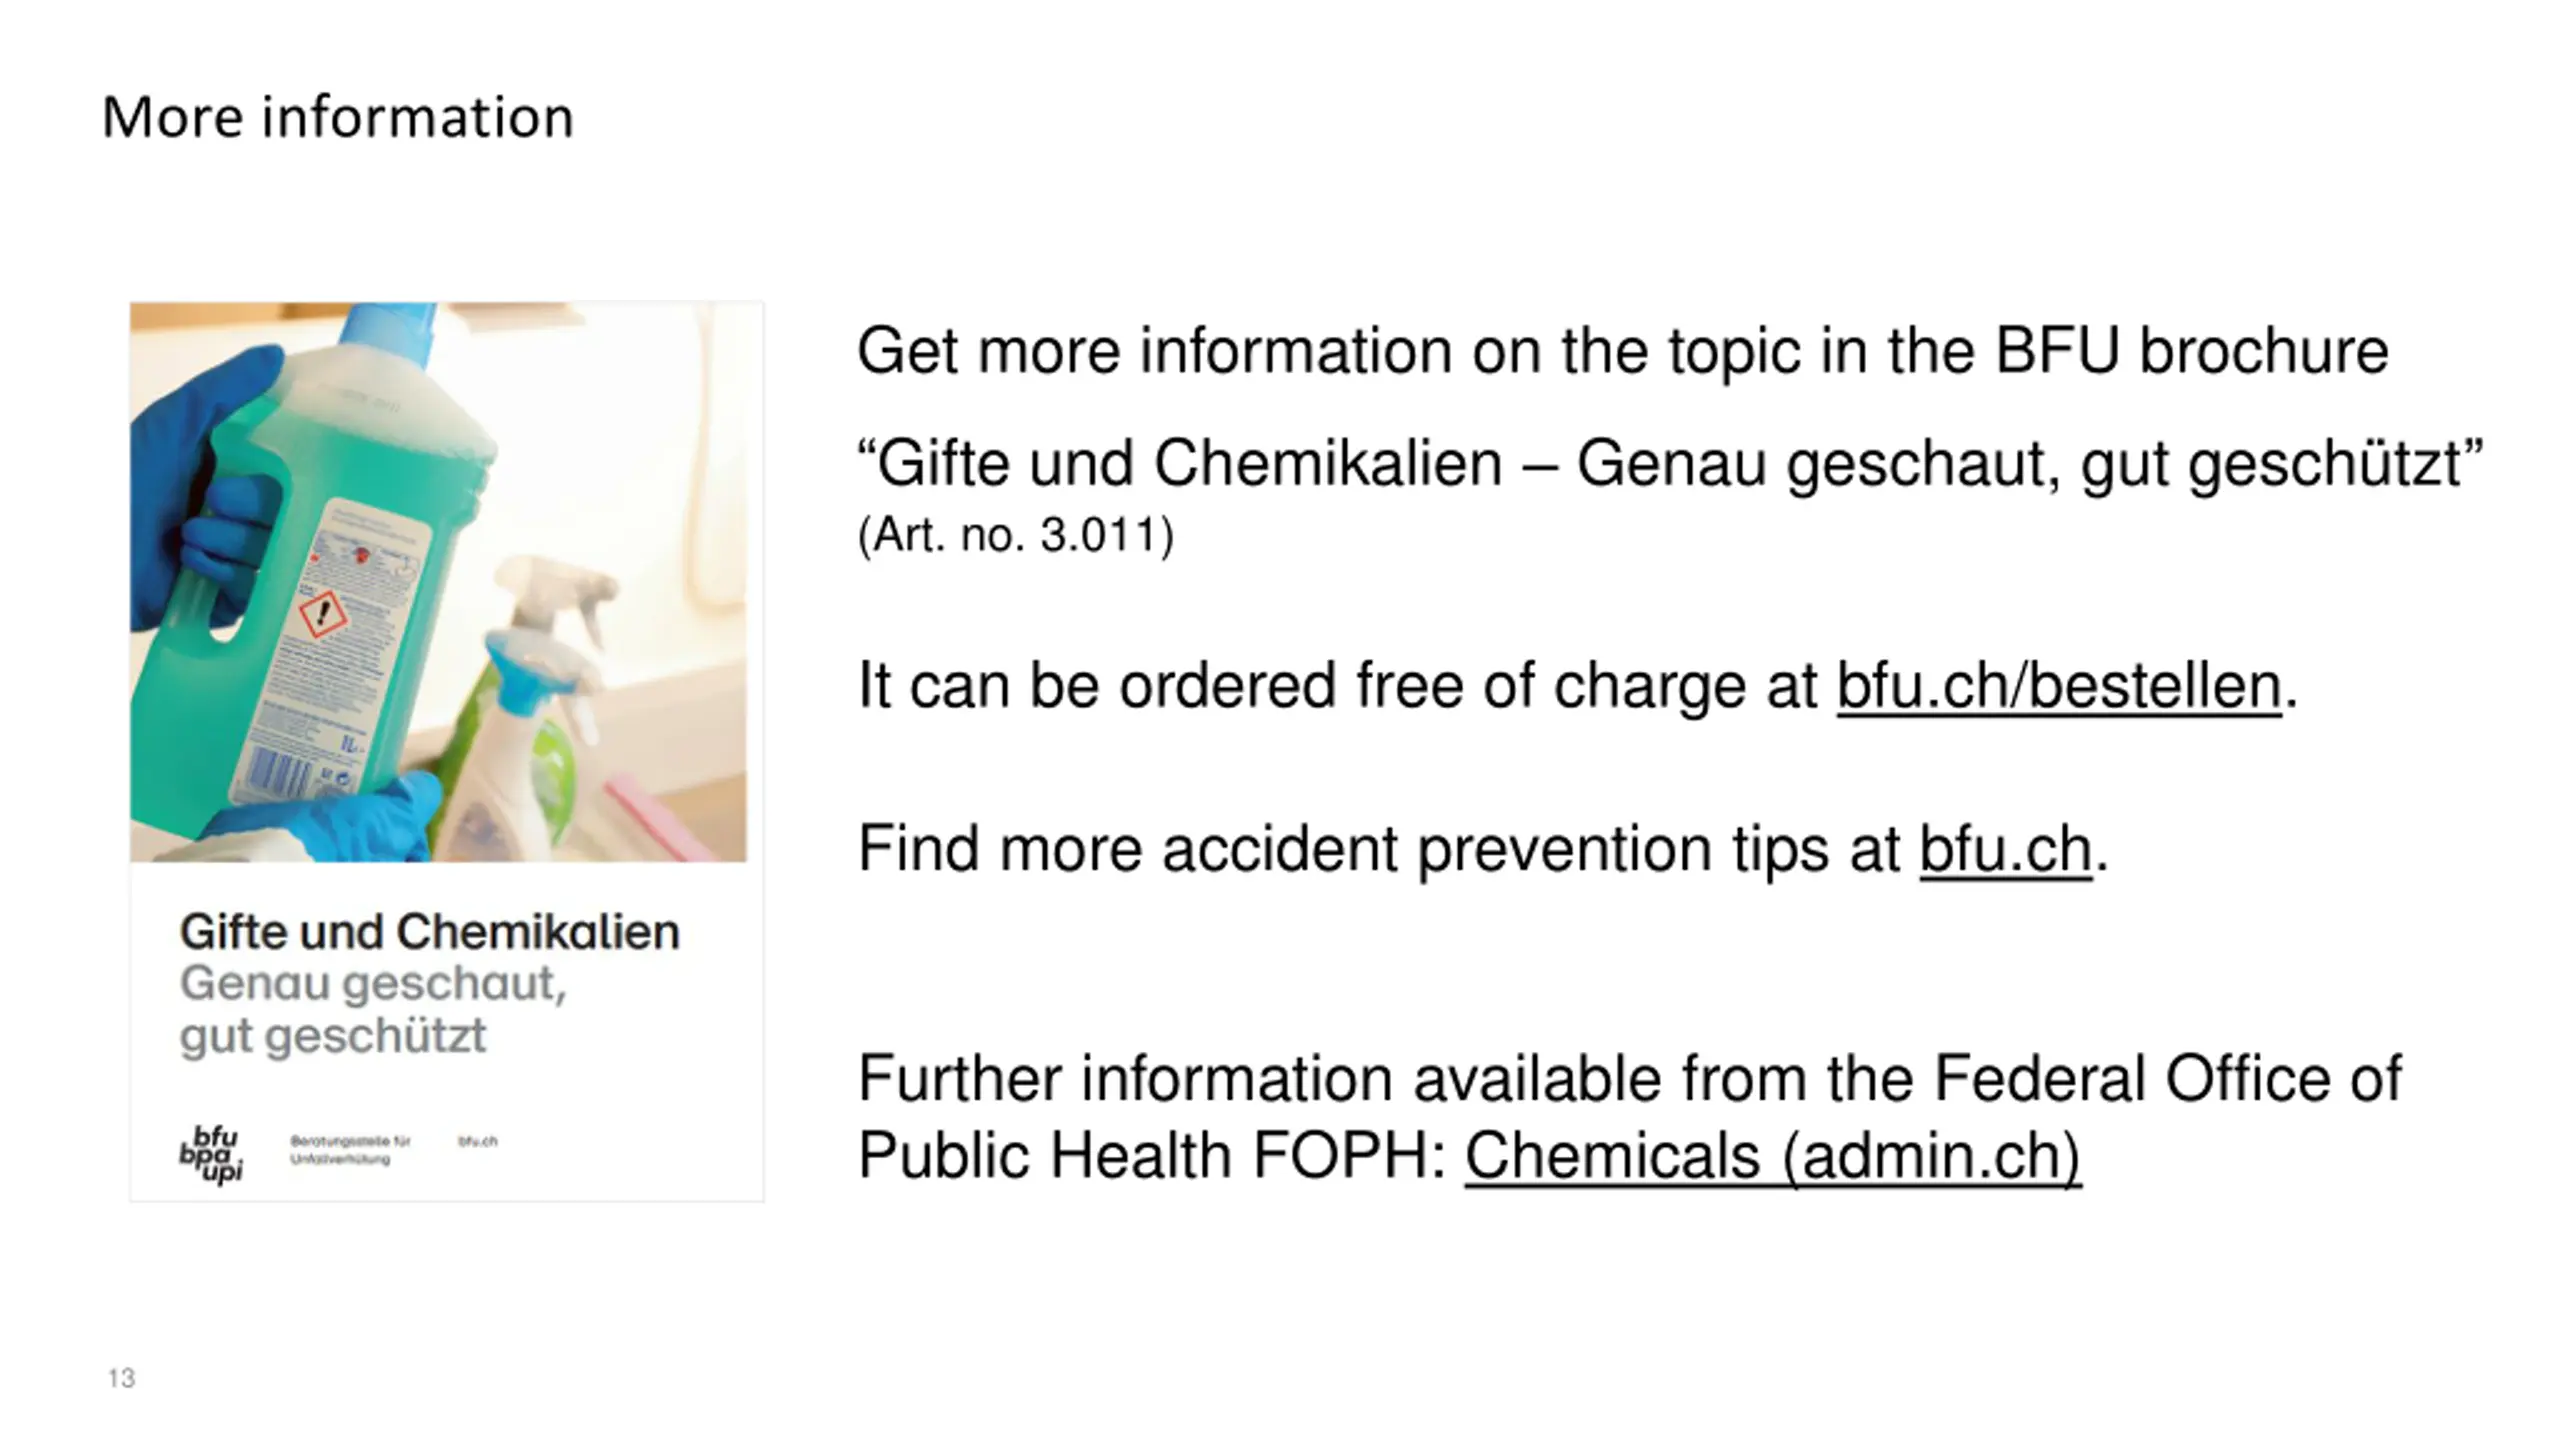Select "Gifte und Chemikalien" heading on brochure cover
This screenshot has height=1440, width=2560.
click(x=430, y=932)
